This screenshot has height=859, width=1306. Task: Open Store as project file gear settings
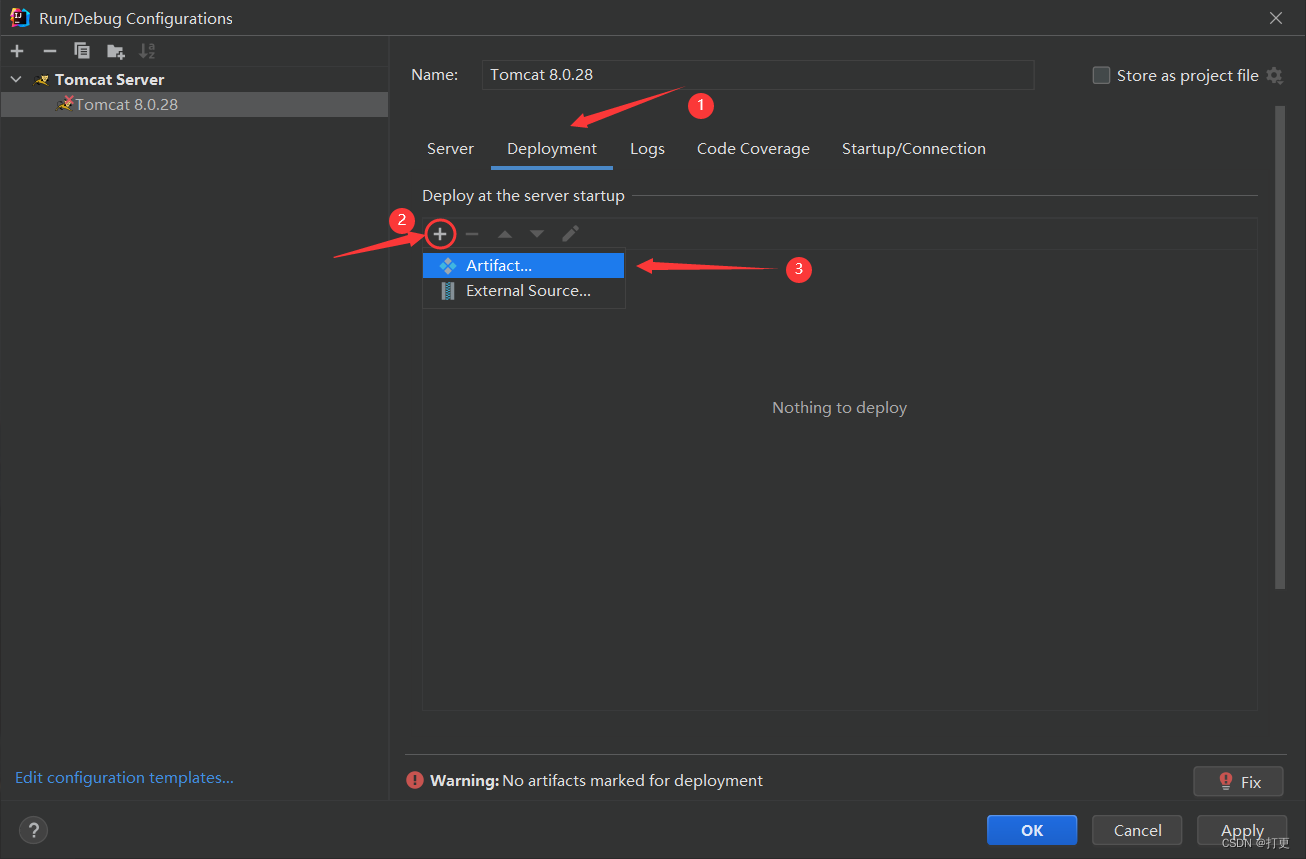pyautogui.click(x=1274, y=75)
